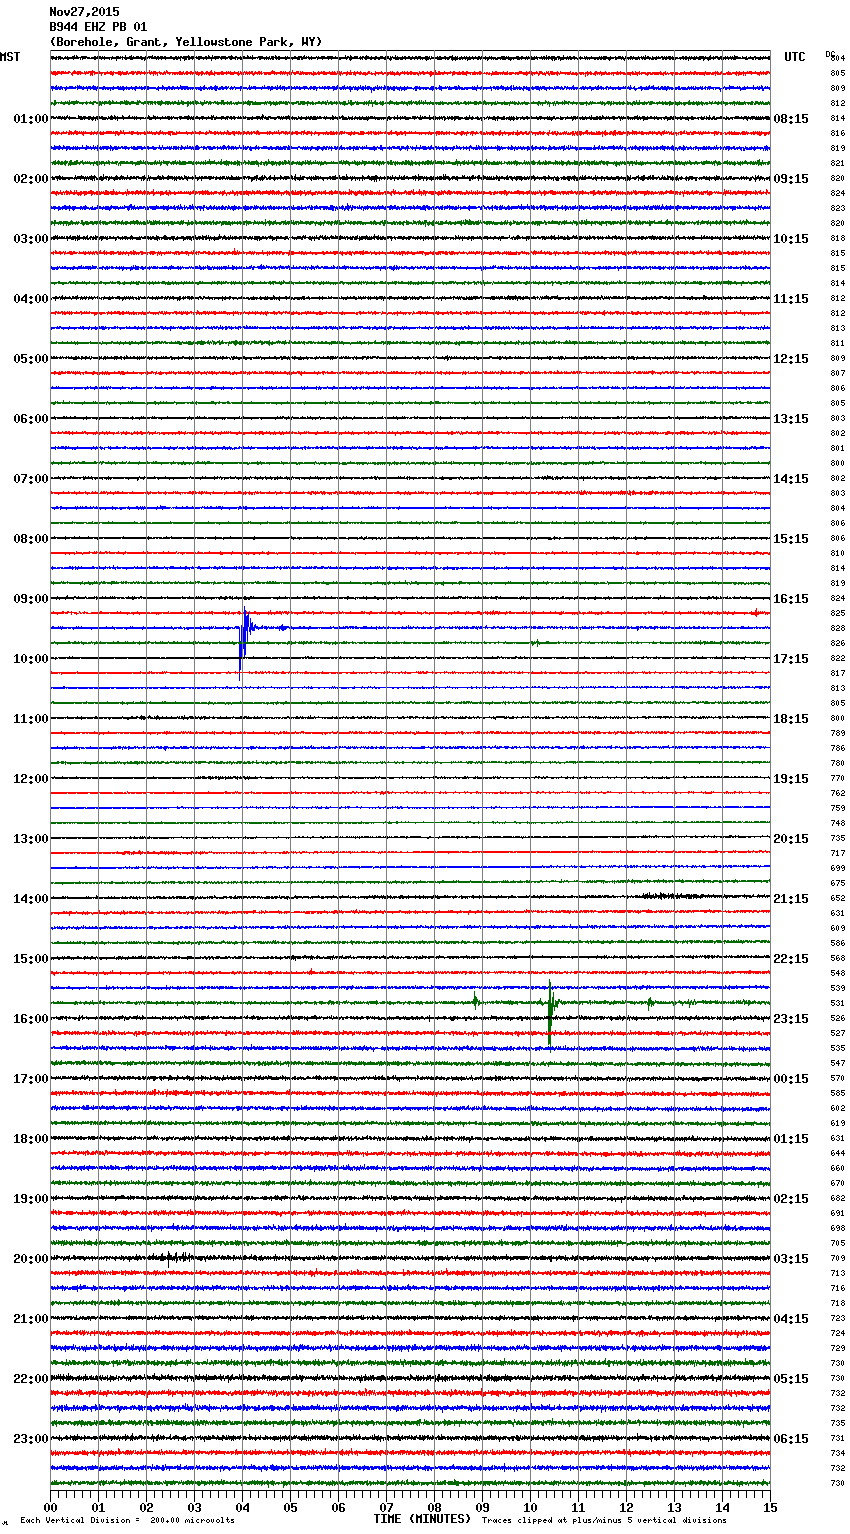Click x-axis minute tick label 15
This screenshot has width=850, height=1534.
[769, 1508]
